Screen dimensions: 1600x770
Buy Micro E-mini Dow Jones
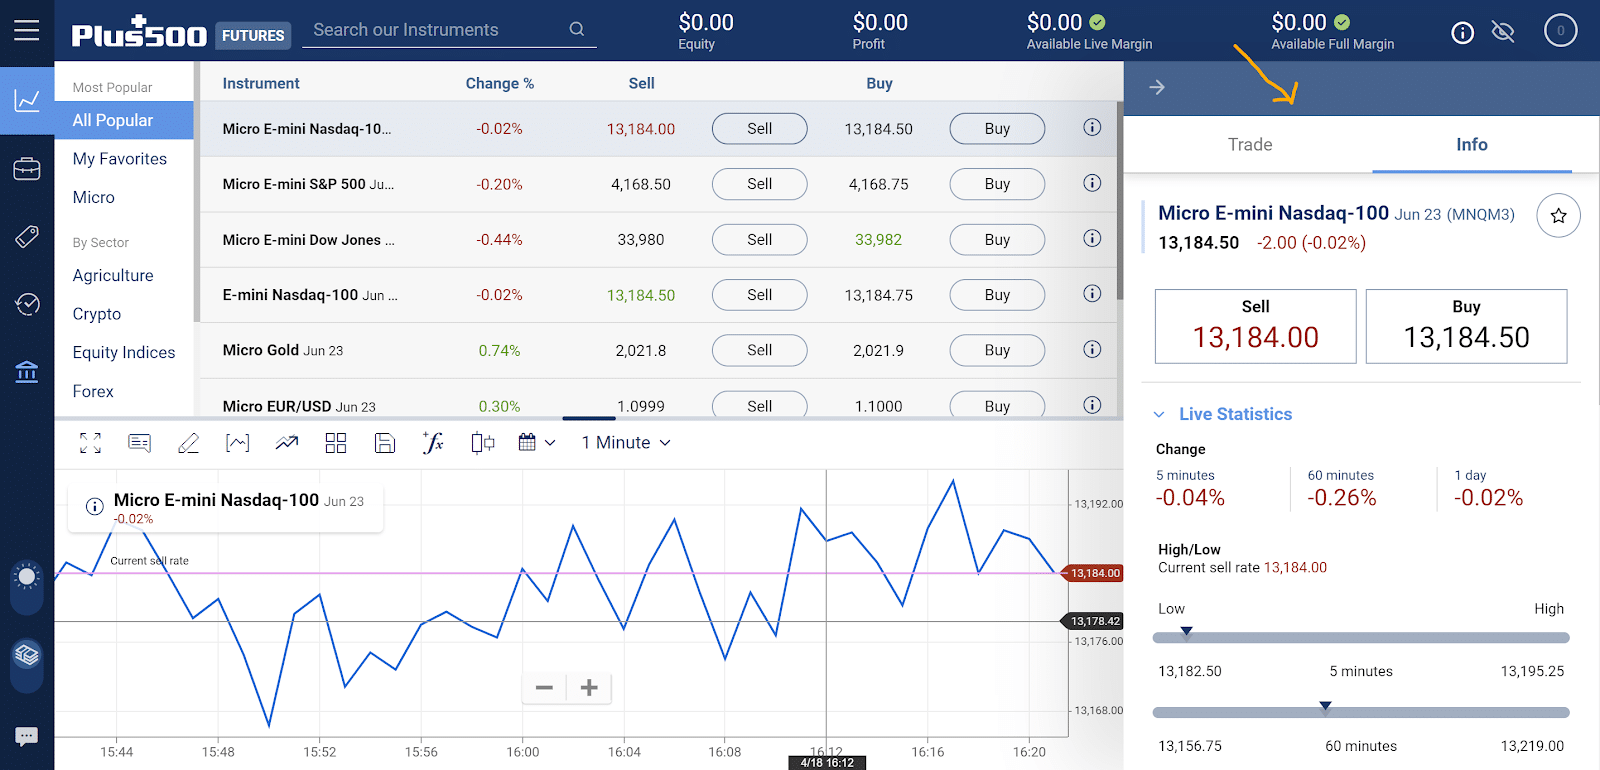click(x=997, y=240)
